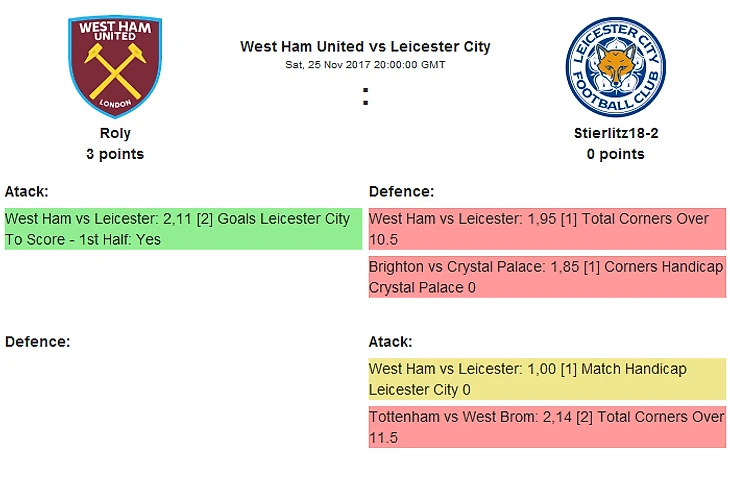Screen dimensions: 730x480
Task: Click the match date Sat, 25 Nov 2017
Action: [365, 64]
